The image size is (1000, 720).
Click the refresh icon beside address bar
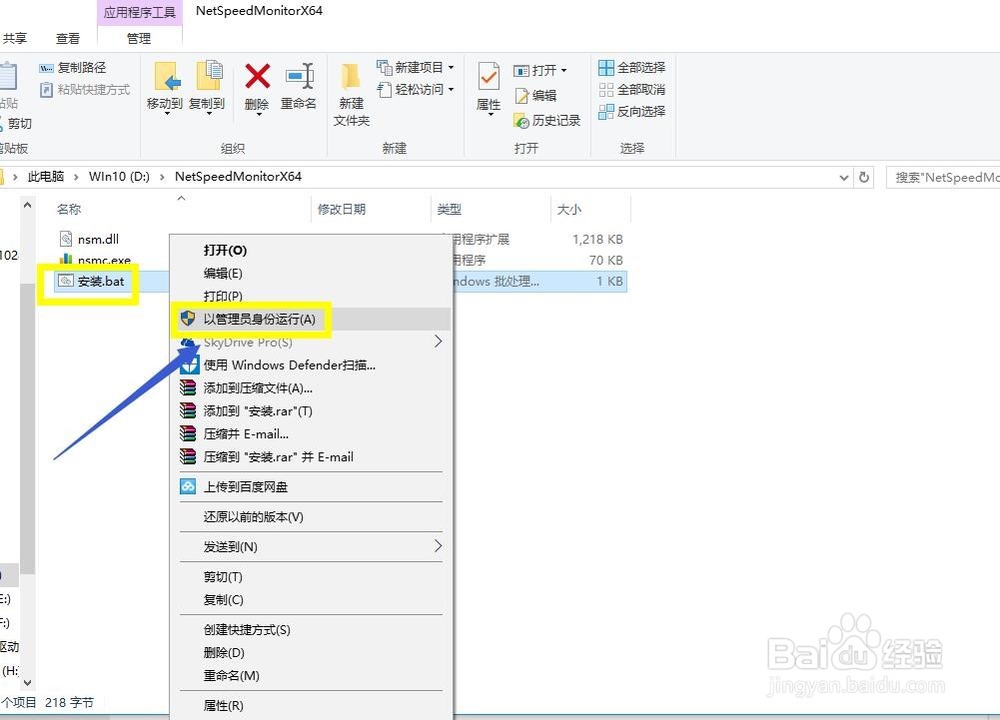click(x=864, y=177)
